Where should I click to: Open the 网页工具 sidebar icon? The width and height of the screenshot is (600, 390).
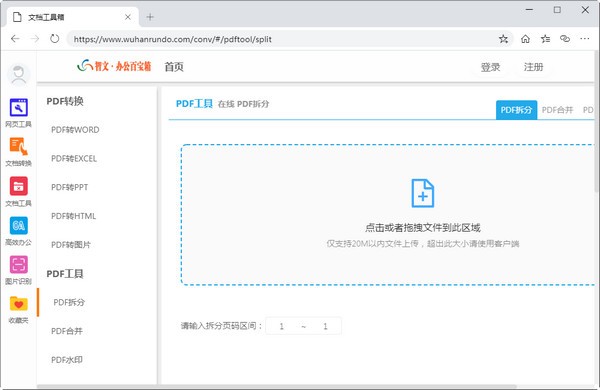[18, 113]
